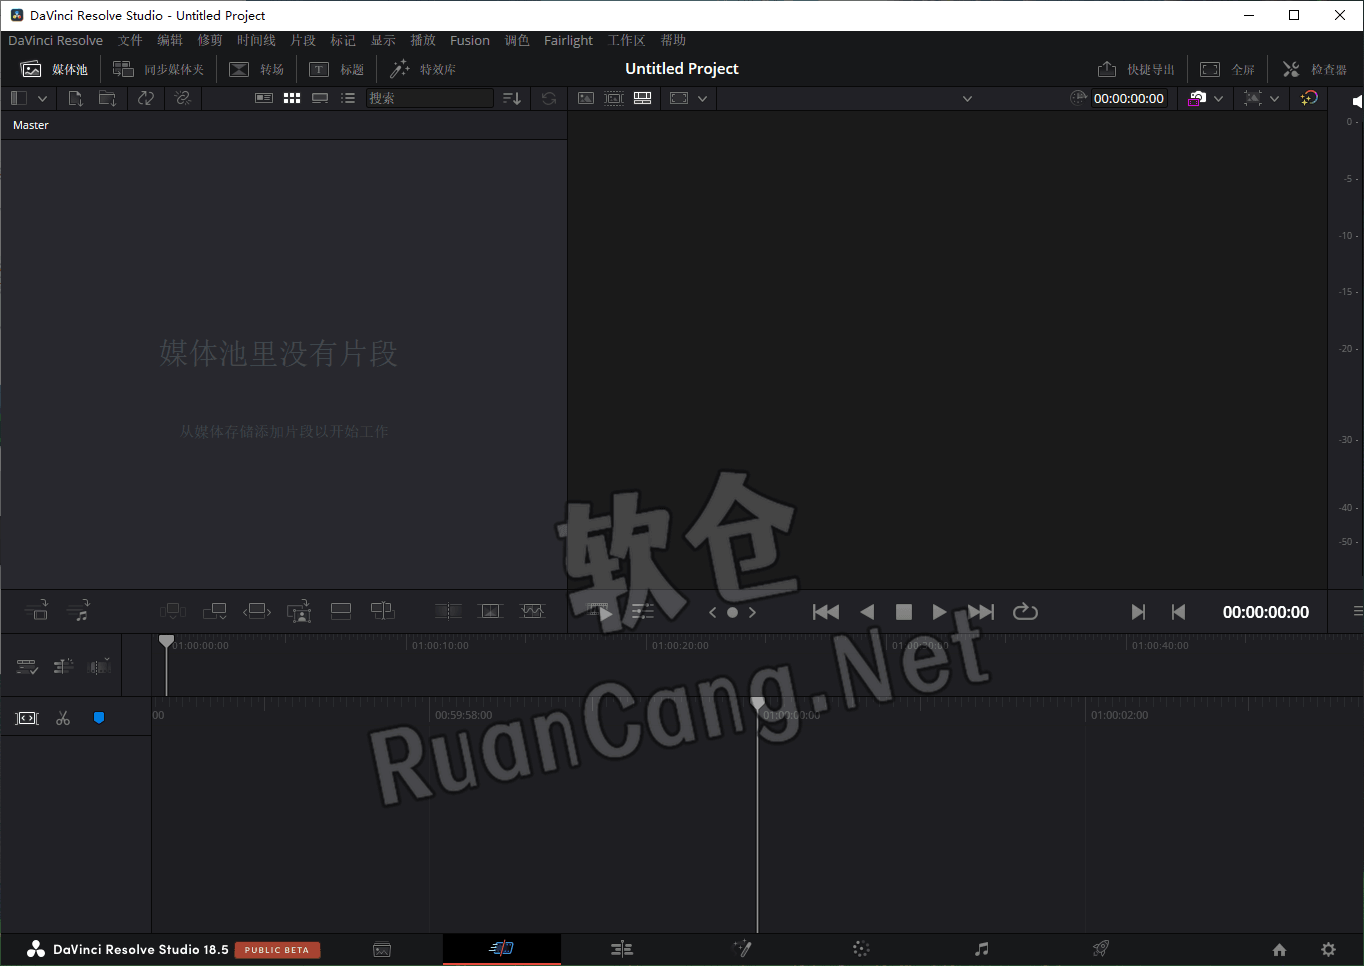The height and width of the screenshot is (966, 1364).
Task: Toggle loop playback
Action: [1025, 612]
